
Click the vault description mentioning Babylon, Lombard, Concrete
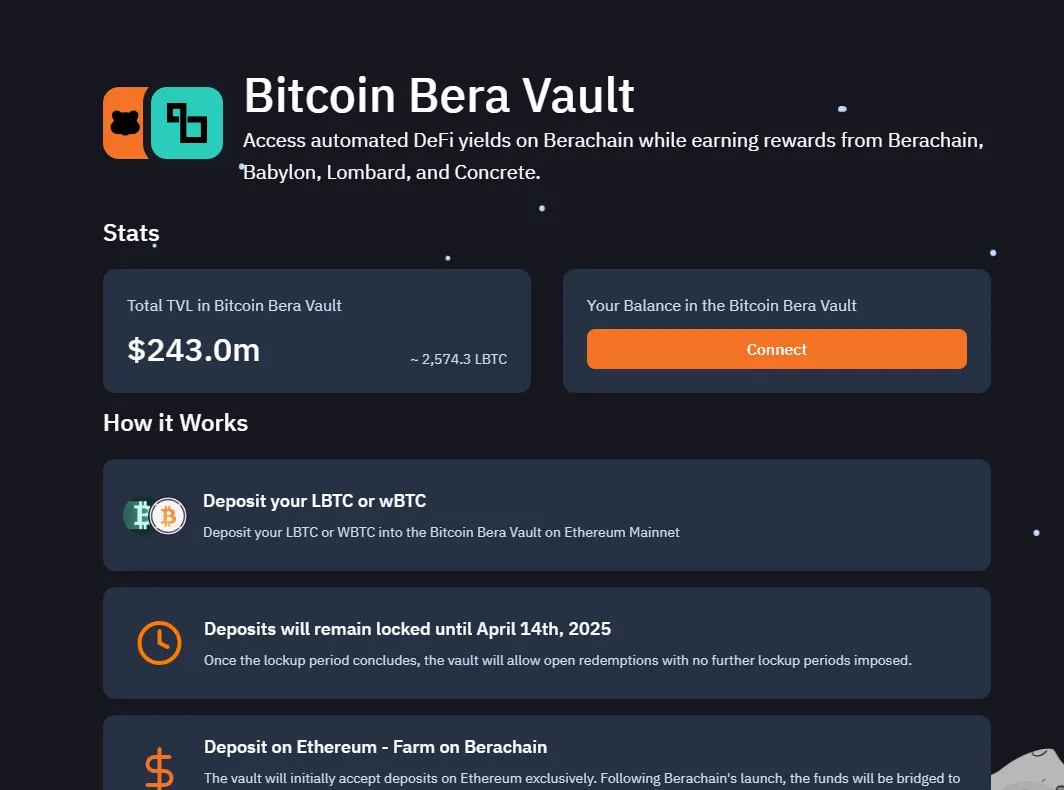[x=613, y=156]
